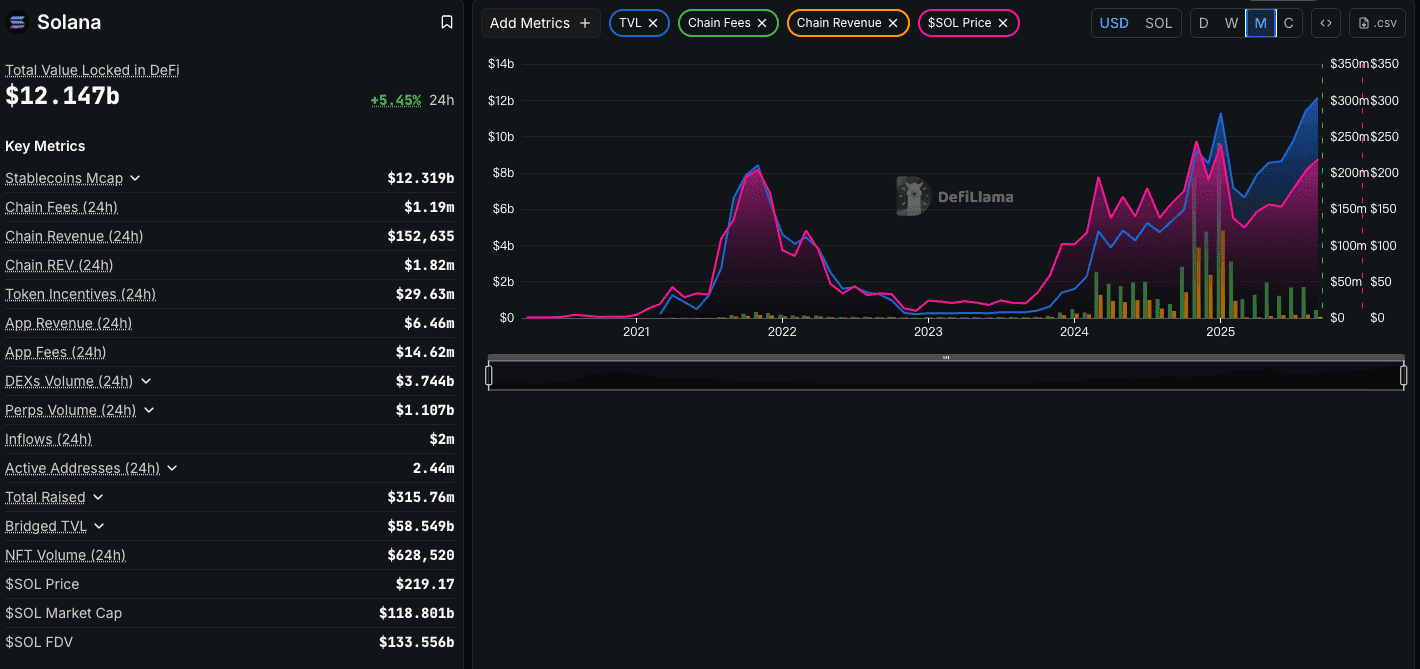
Task: Select the Cumulative (C) chart tab
Action: coord(1289,23)
